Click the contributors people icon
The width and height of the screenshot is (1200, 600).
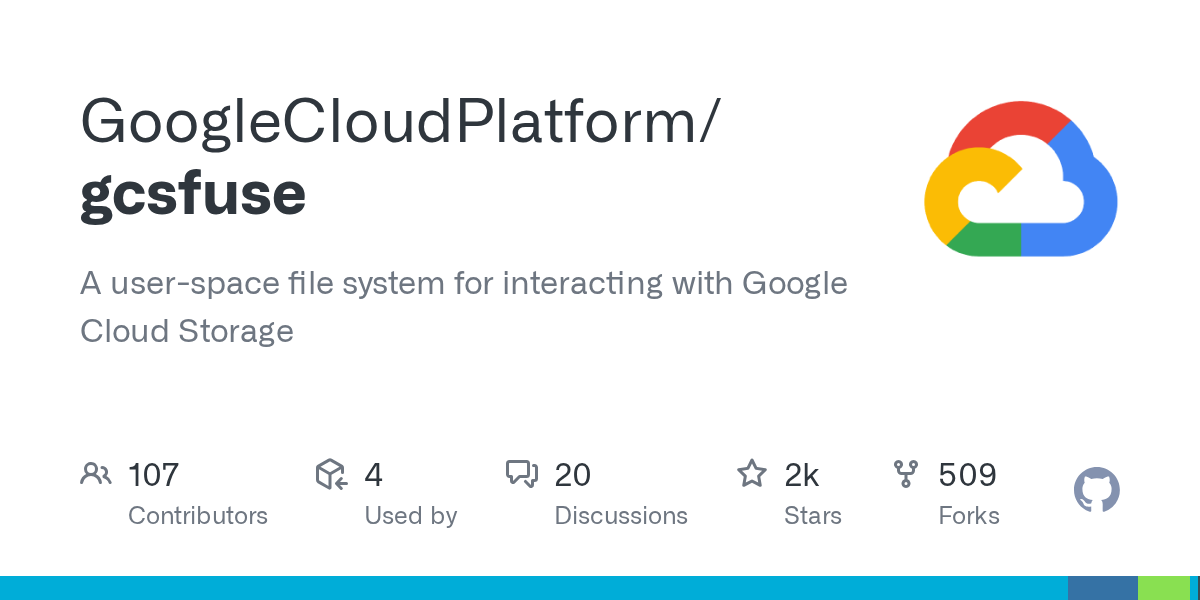click(x=95, y=474)
